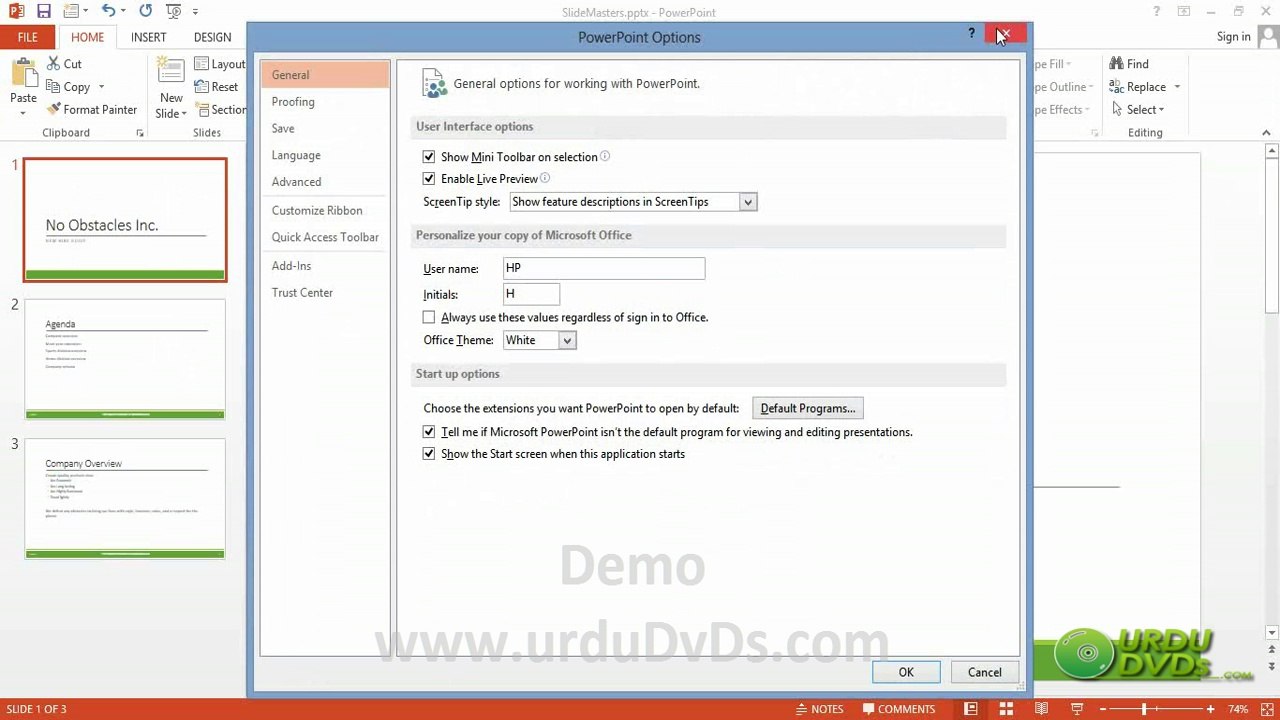
Task: Click the user avatar icon next to Sign in
Action: click(x=1268, y=36)
